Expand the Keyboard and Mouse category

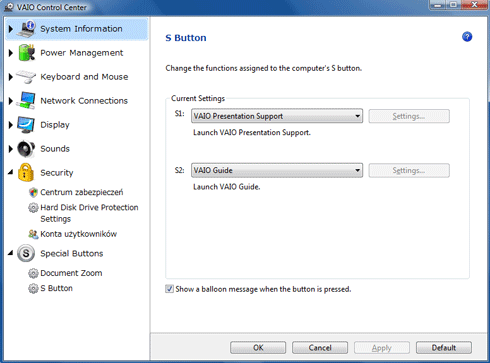pyautogui.click(x=11, y=77)
